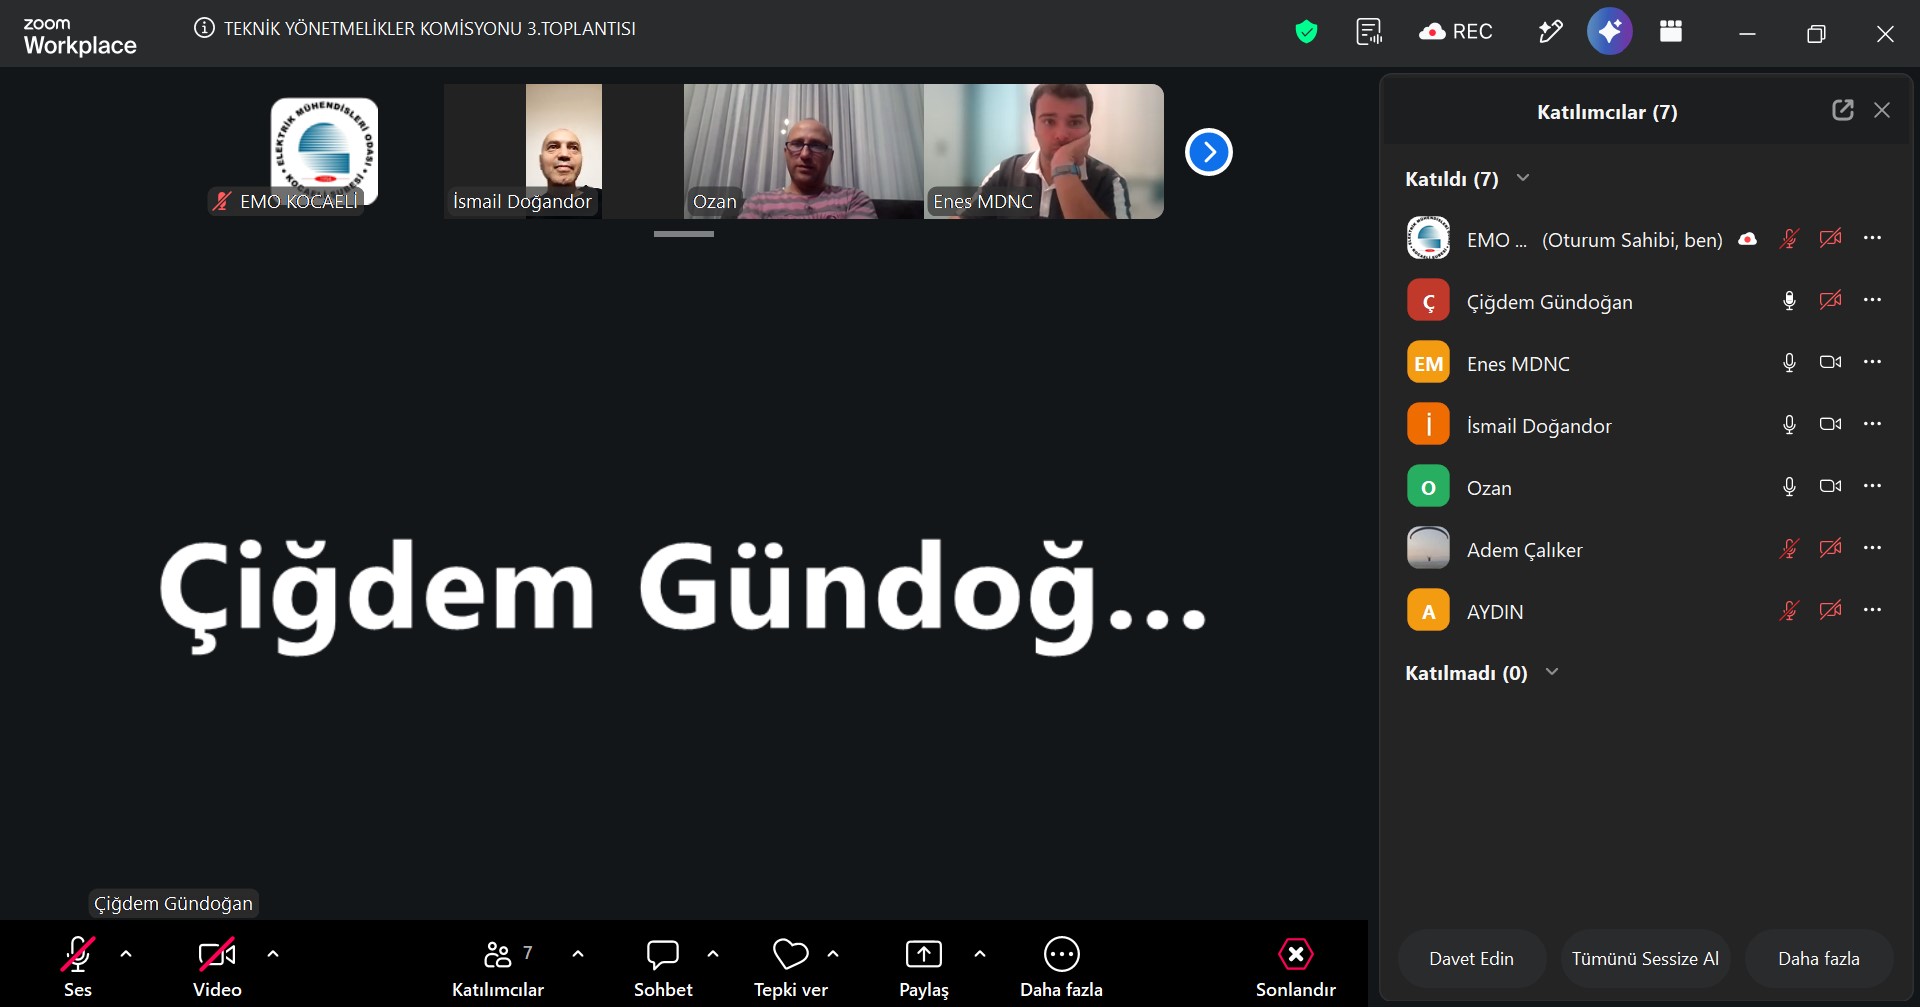The image size is (1920, 1008).
Task: Expand the Katılmadı (0) section
Action: pos(1552,672)
